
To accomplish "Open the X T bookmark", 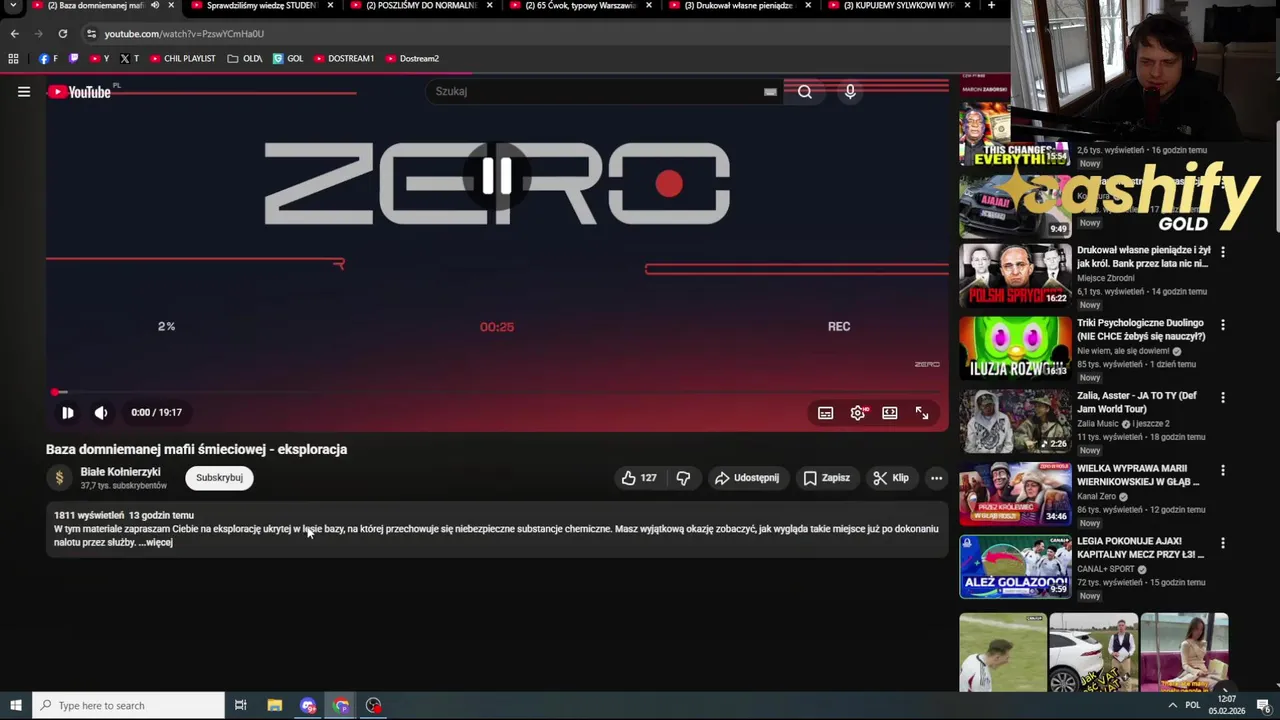I will pos(130,59).
